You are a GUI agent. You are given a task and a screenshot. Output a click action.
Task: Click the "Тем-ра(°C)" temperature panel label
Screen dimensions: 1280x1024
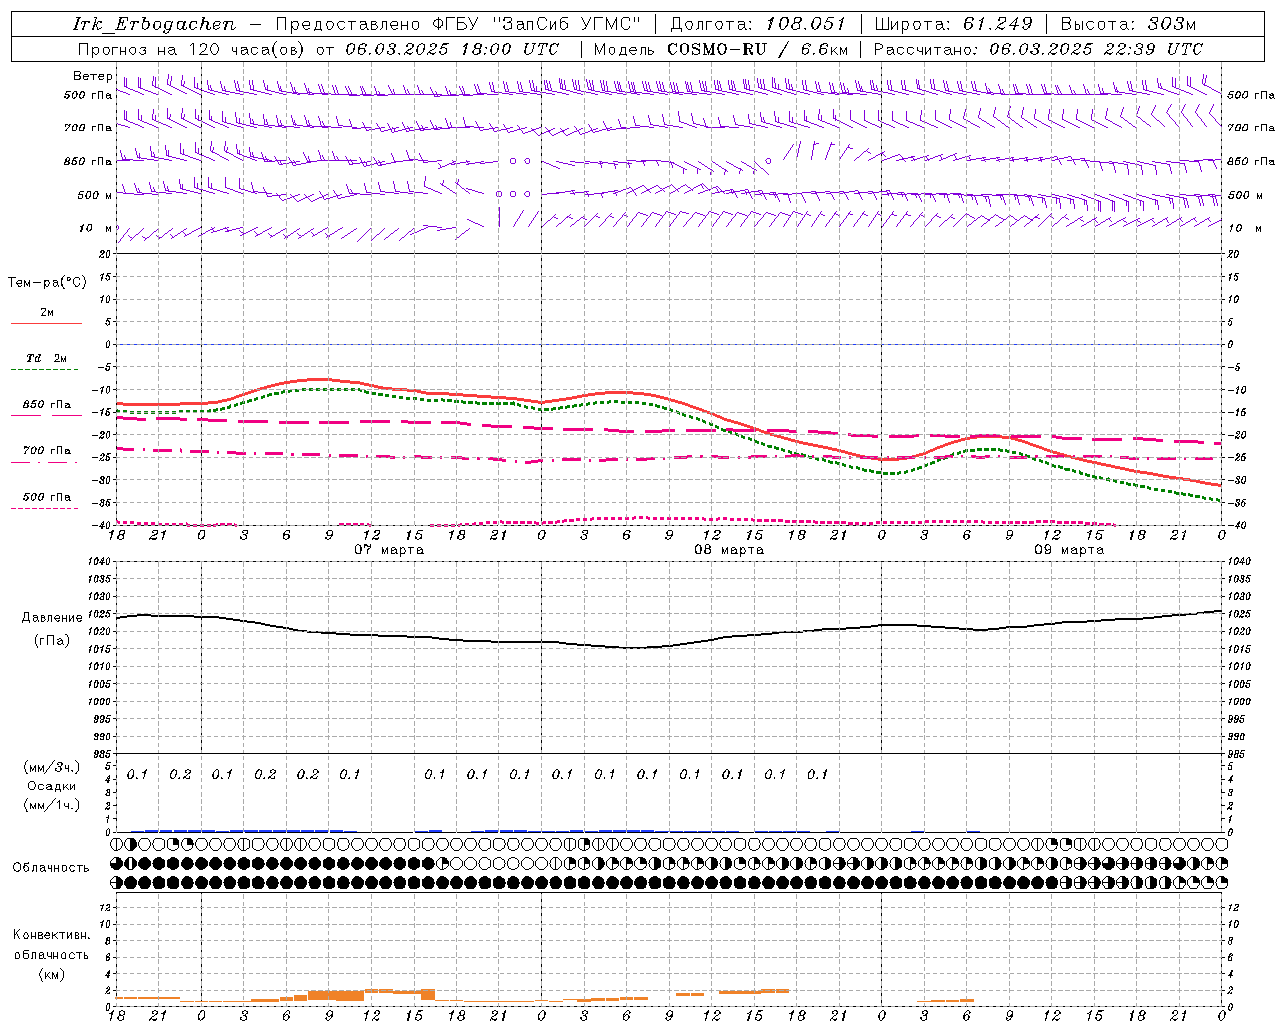(x=47, y=283)
